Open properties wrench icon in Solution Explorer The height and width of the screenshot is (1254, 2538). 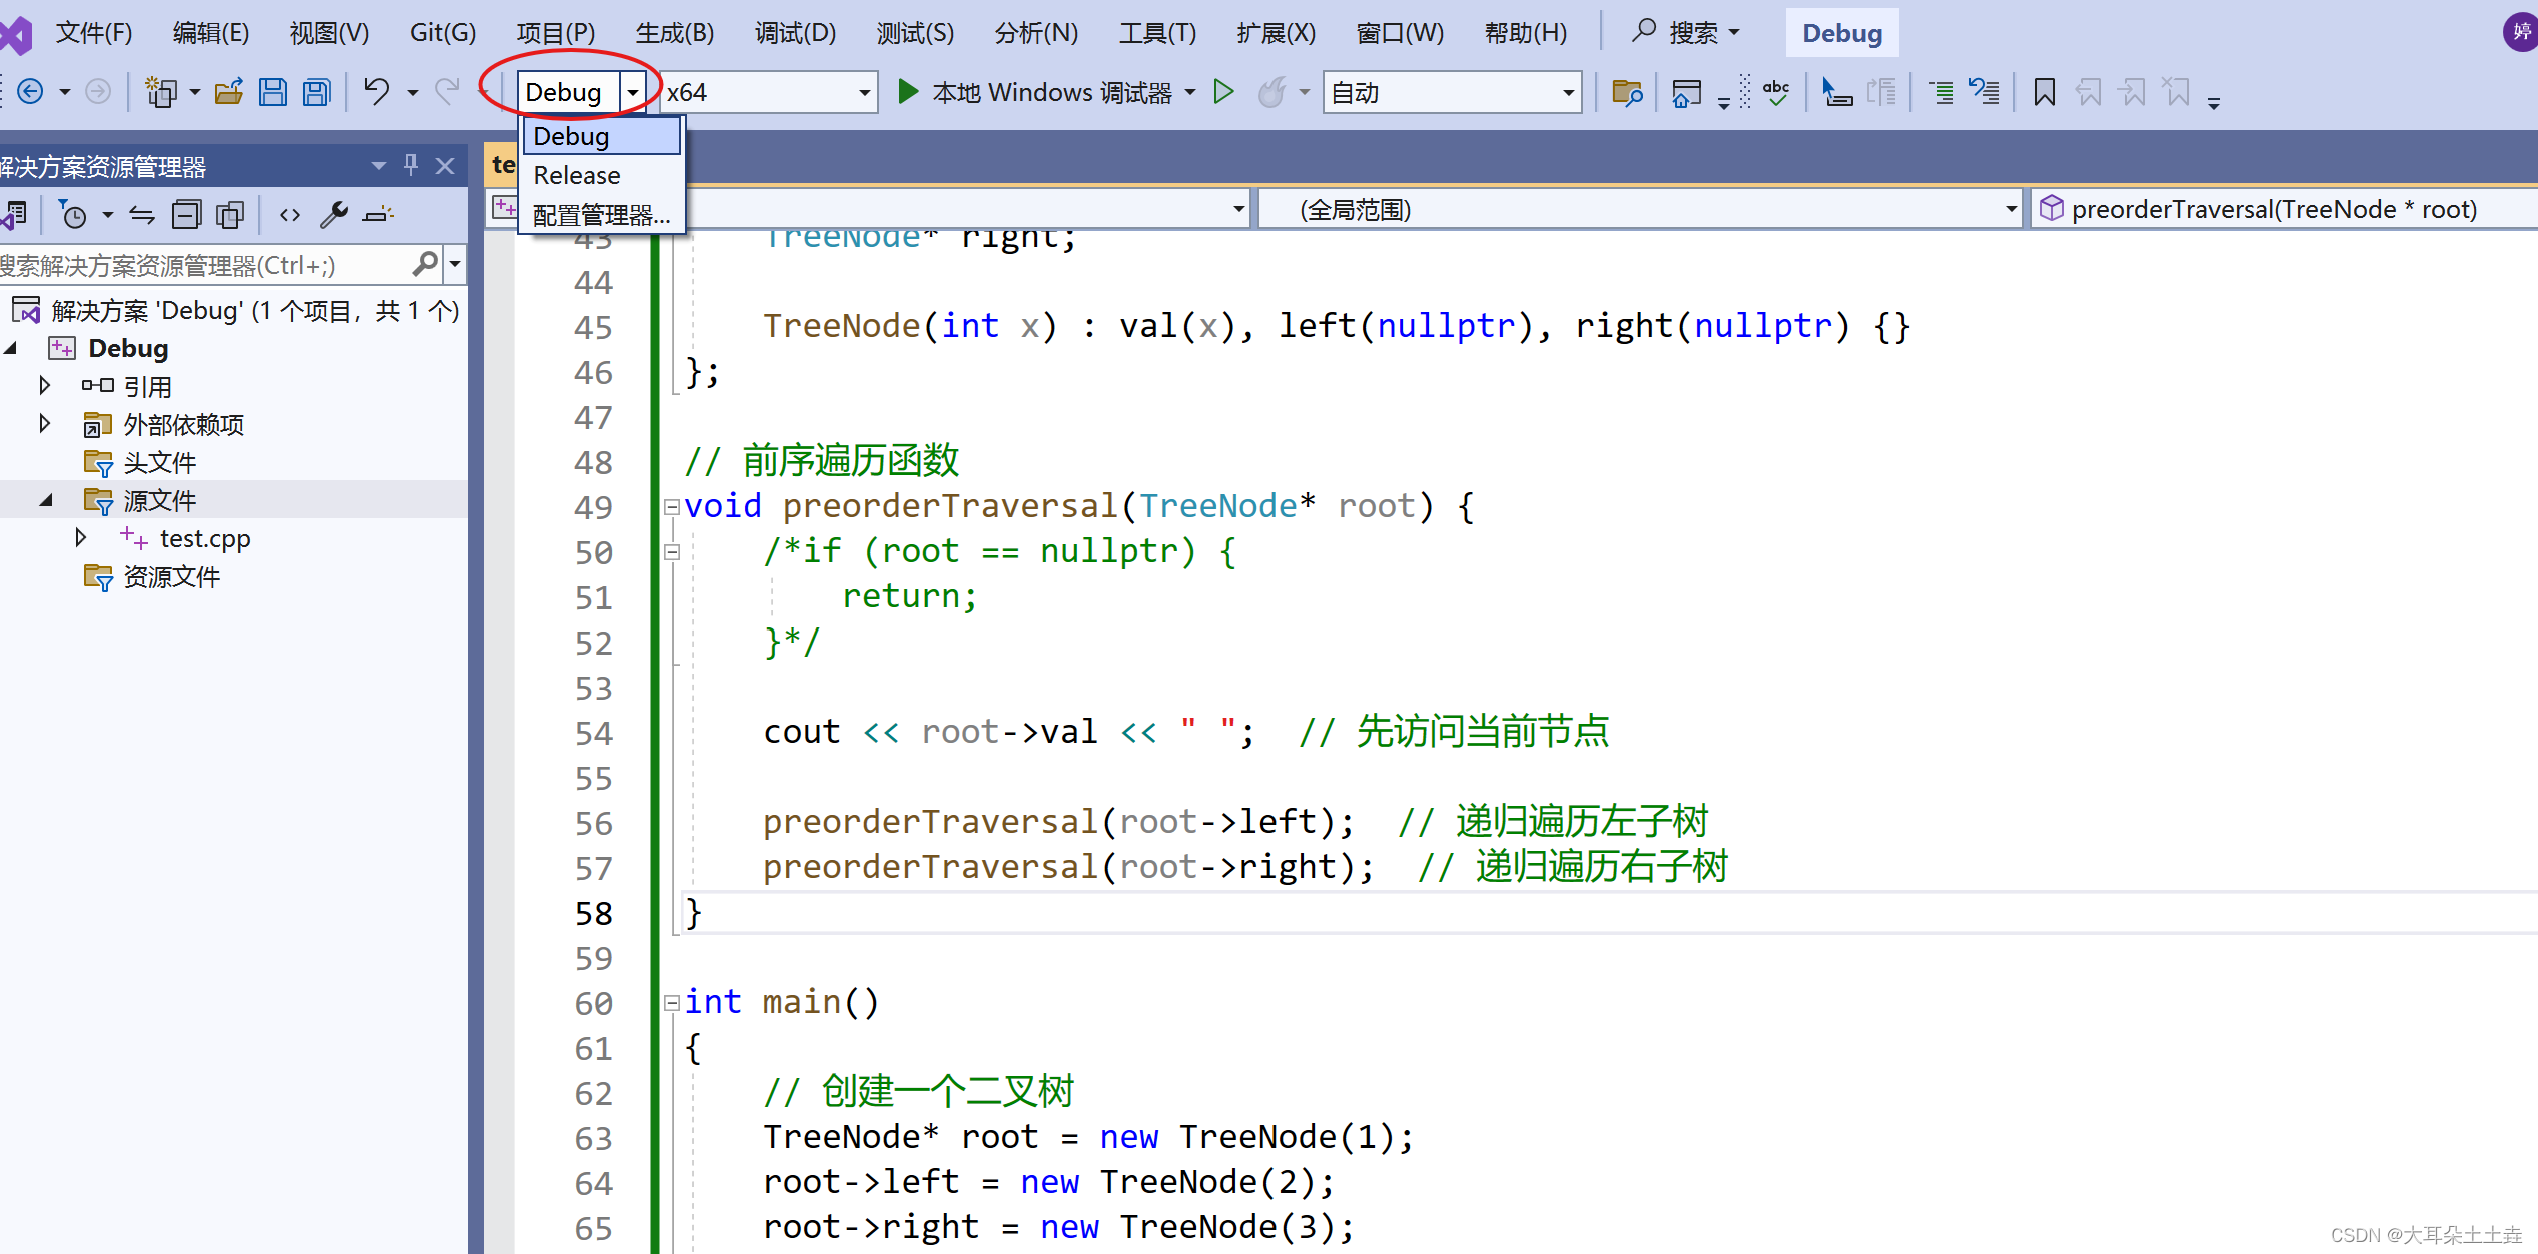(333, 214)
